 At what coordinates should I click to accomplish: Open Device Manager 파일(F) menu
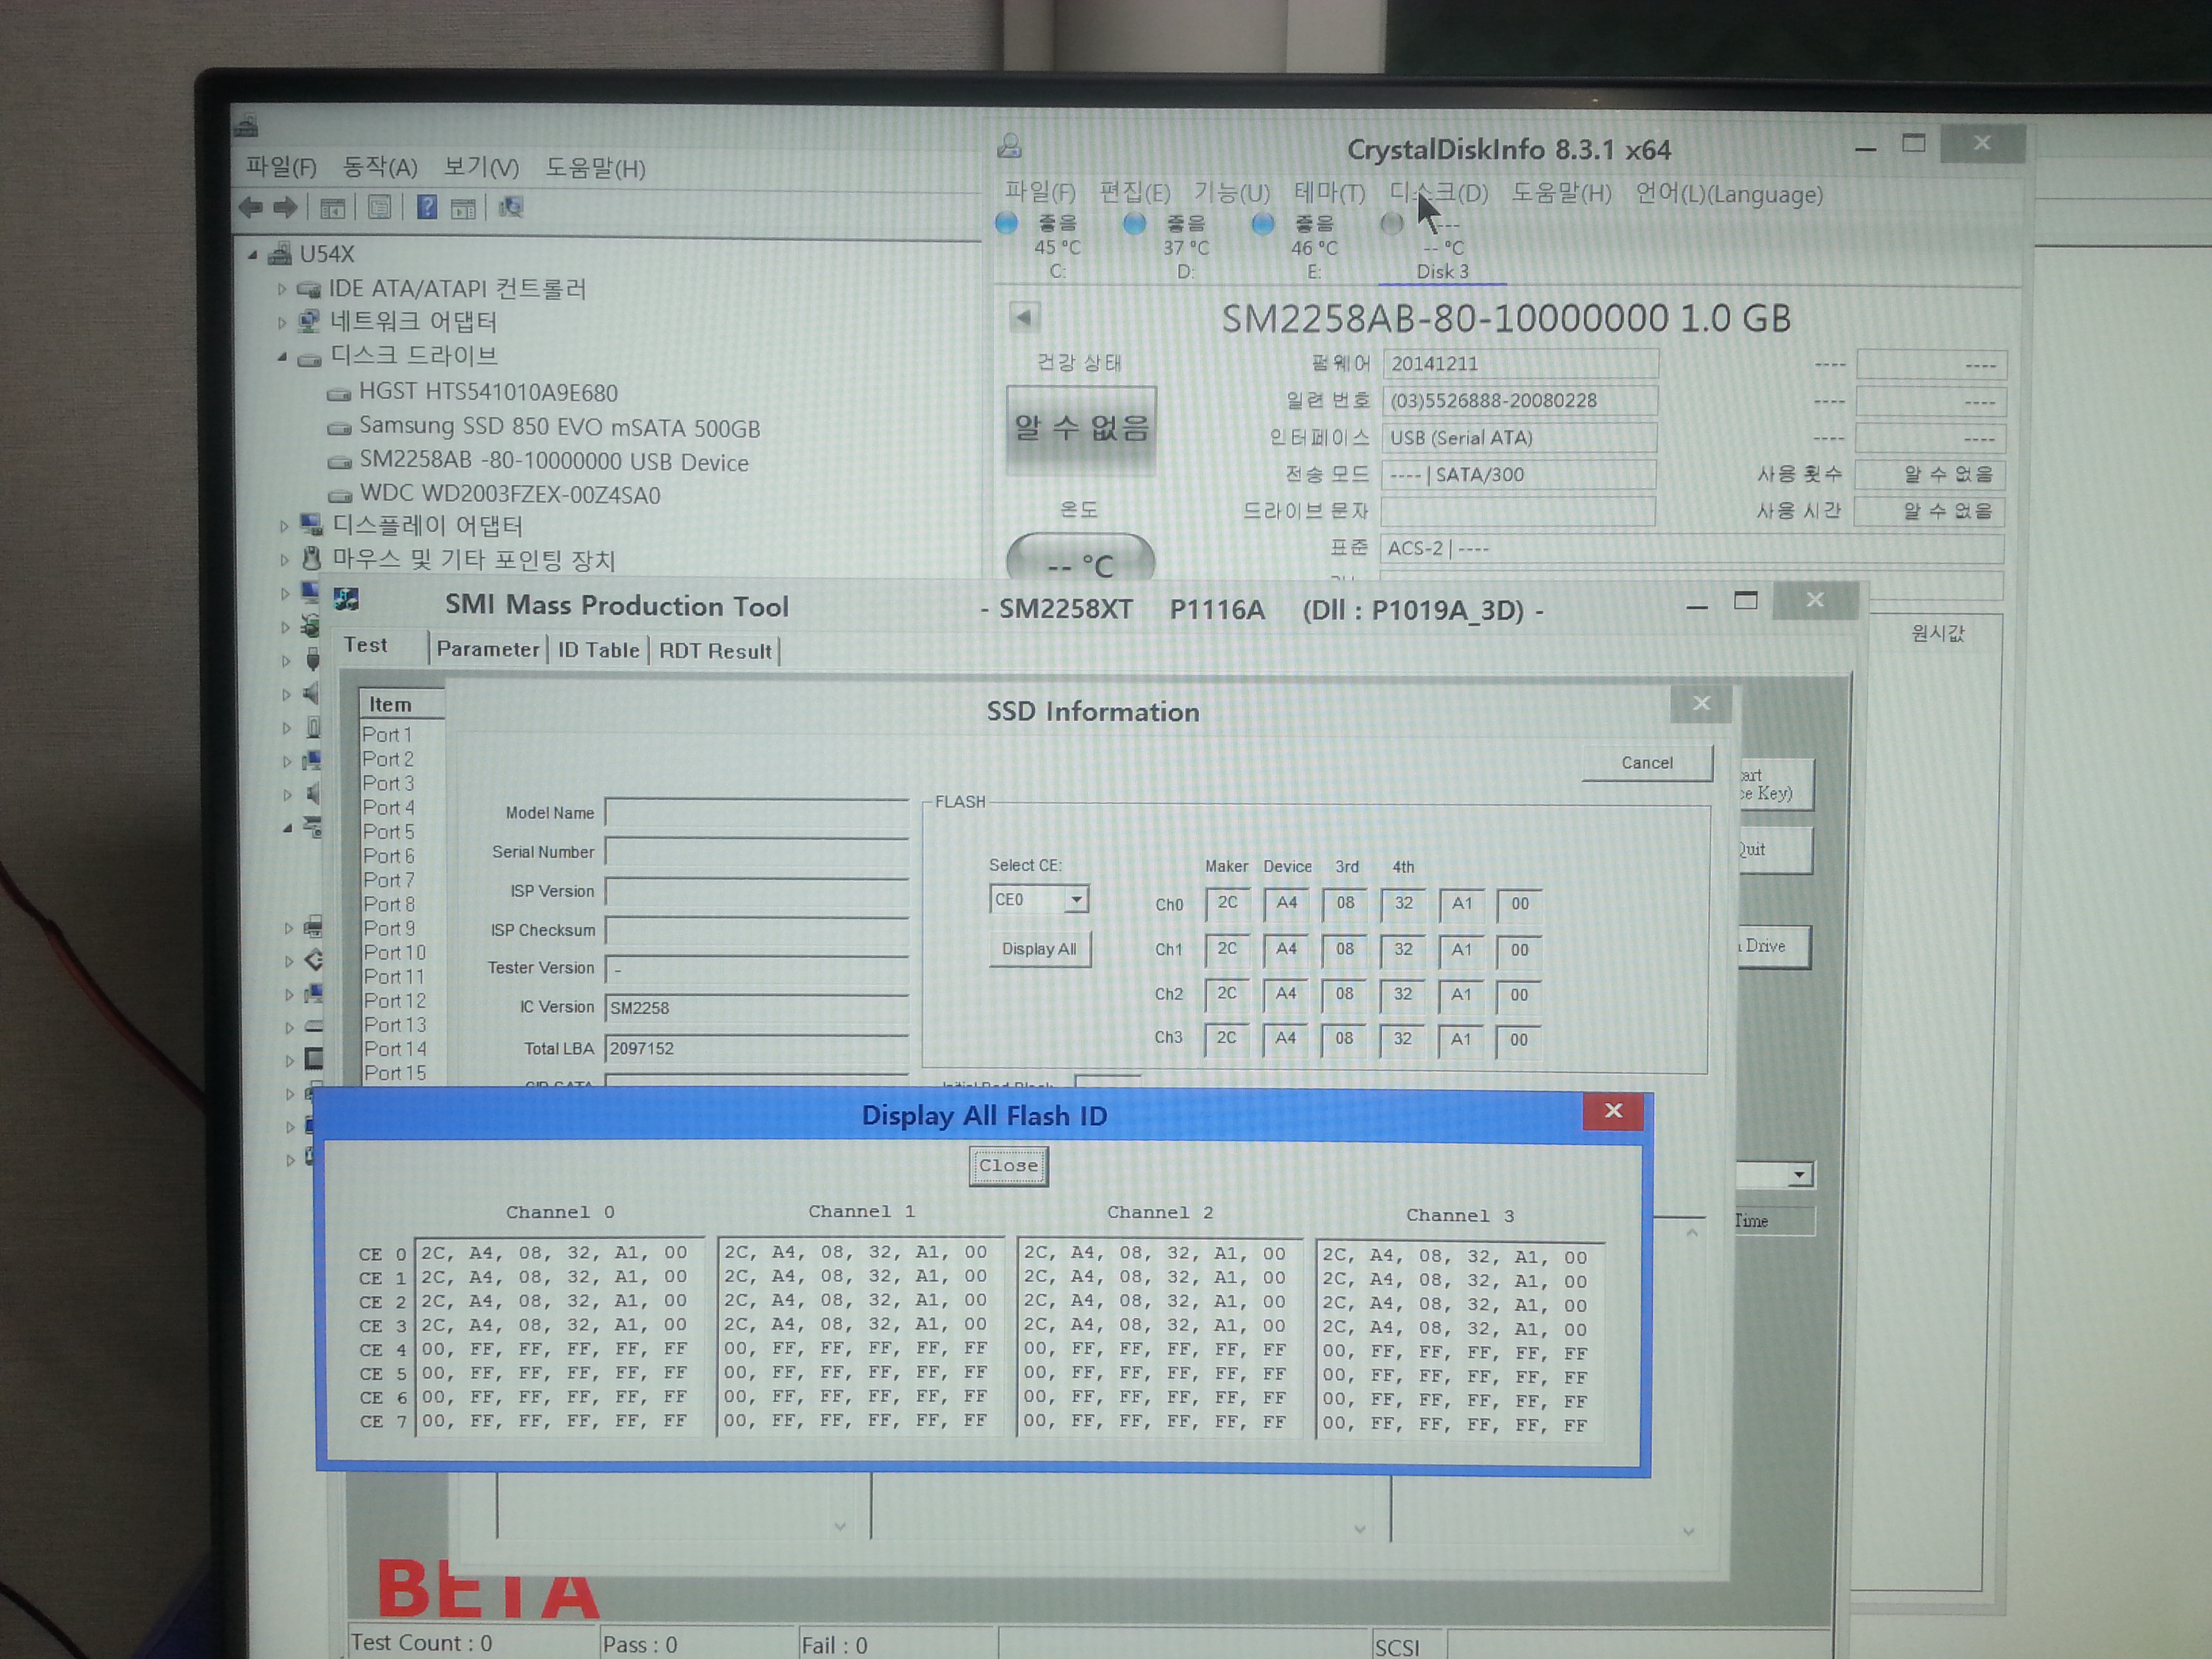pos(281,167)
